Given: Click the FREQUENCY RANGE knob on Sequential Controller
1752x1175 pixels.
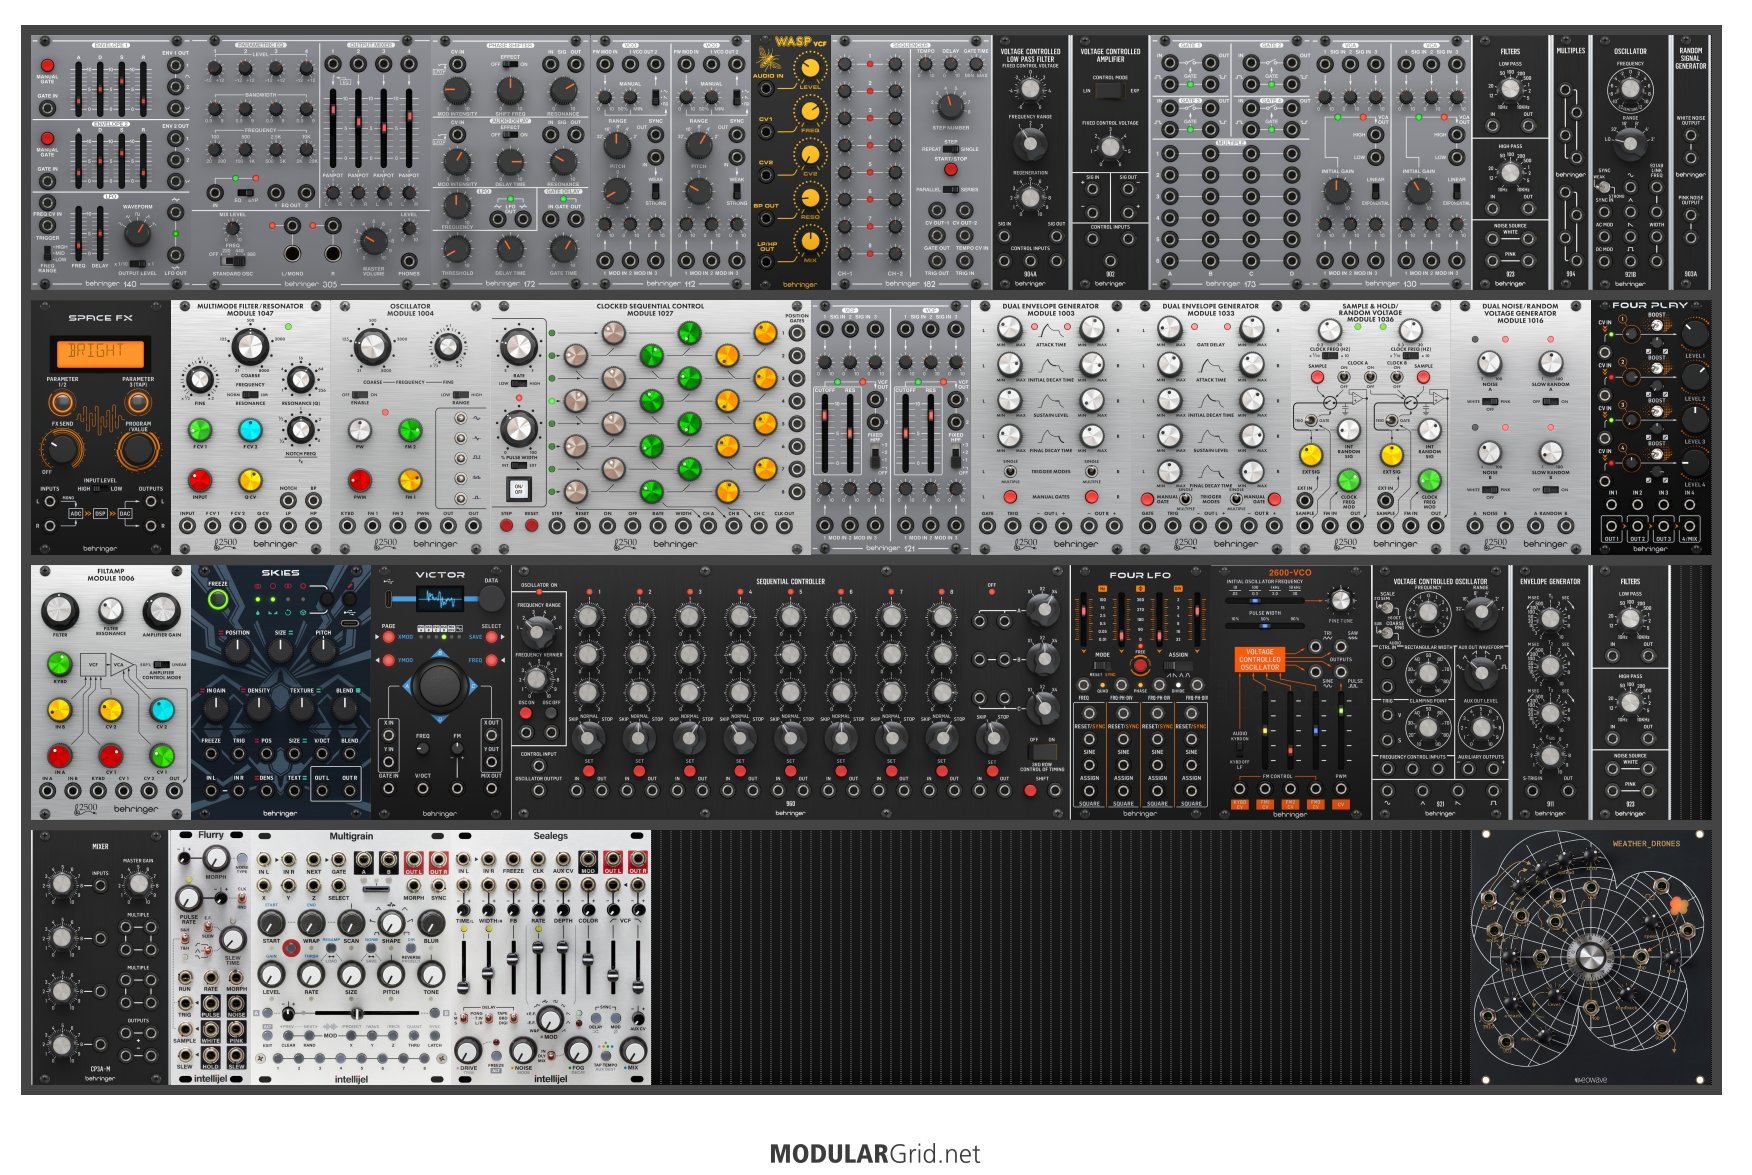Looking at the screenshot, I should (x=538, y=632).
